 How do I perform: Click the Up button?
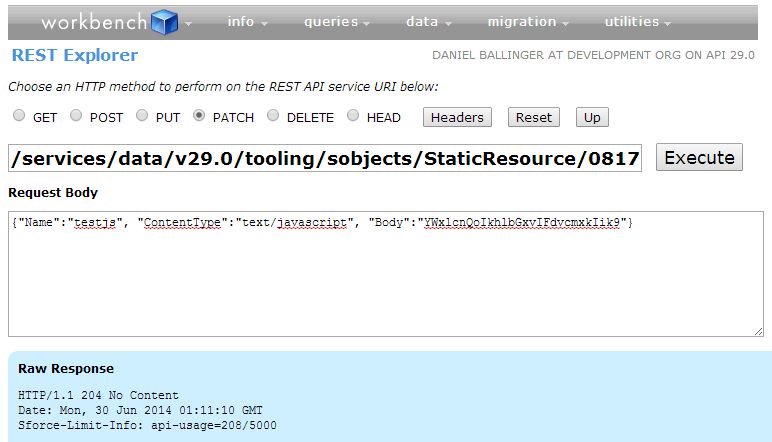(592, 117)
